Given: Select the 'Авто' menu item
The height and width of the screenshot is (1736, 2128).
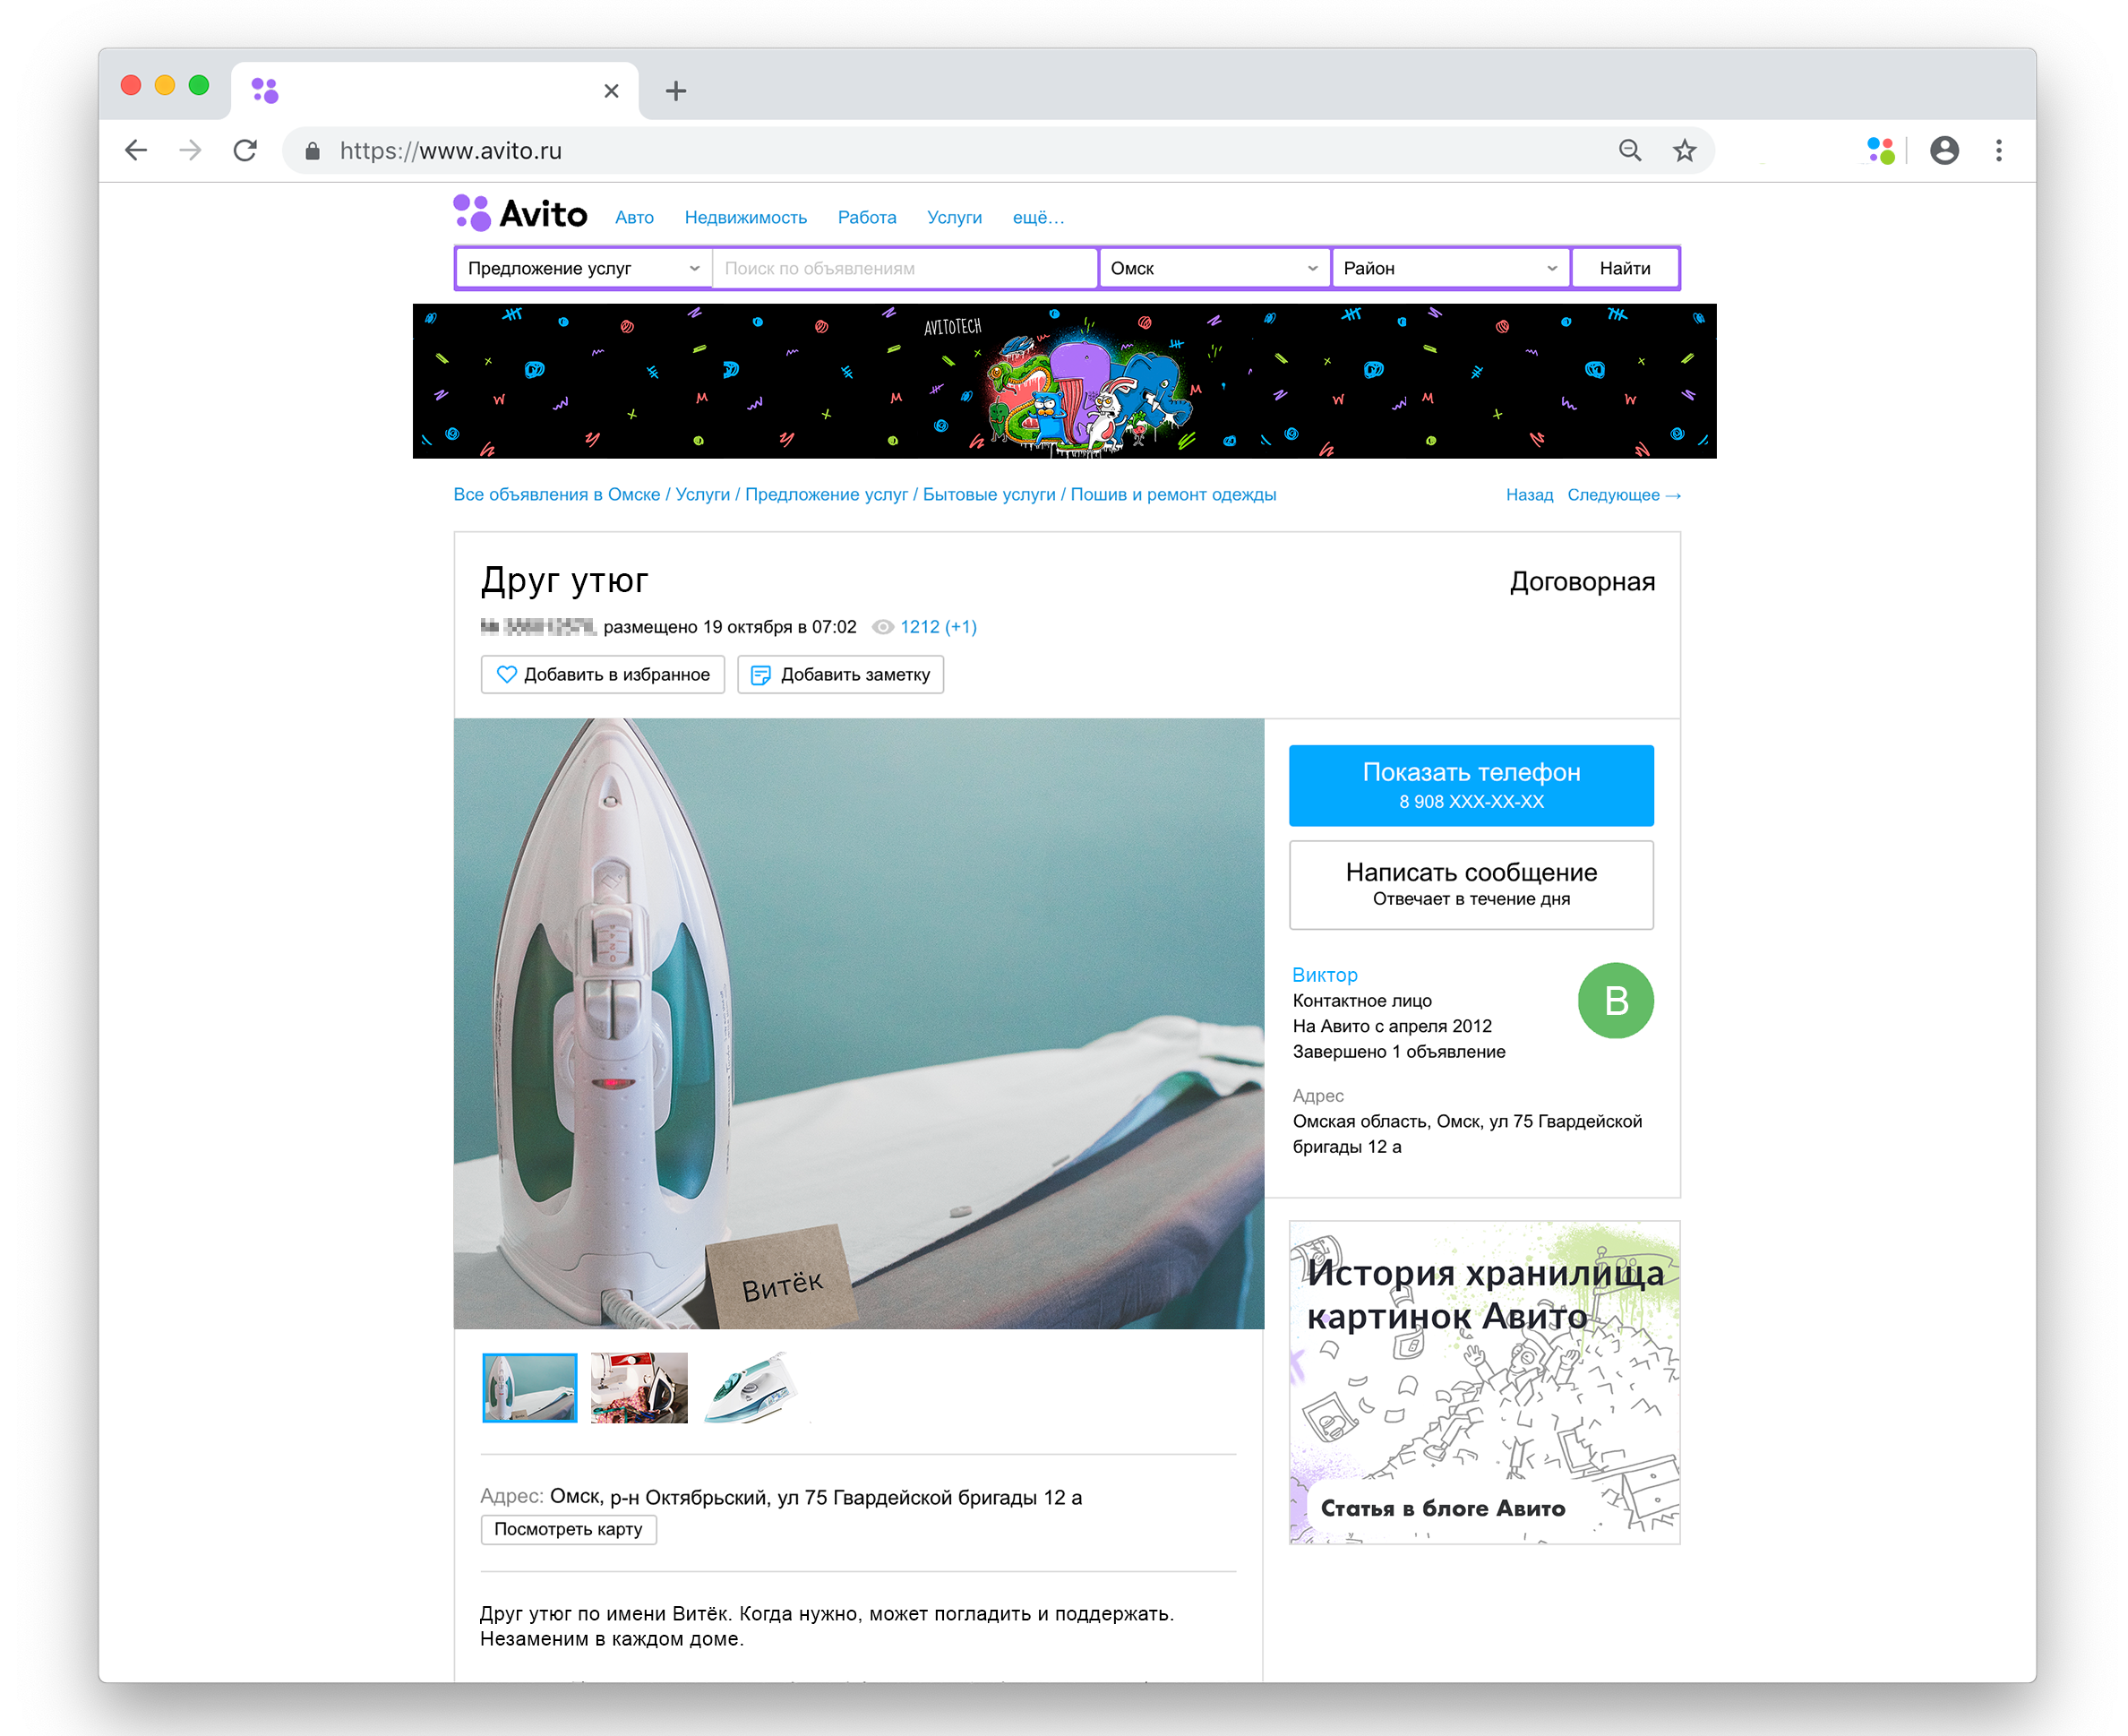Looking at the screenshot, I should tap(631, 216).
